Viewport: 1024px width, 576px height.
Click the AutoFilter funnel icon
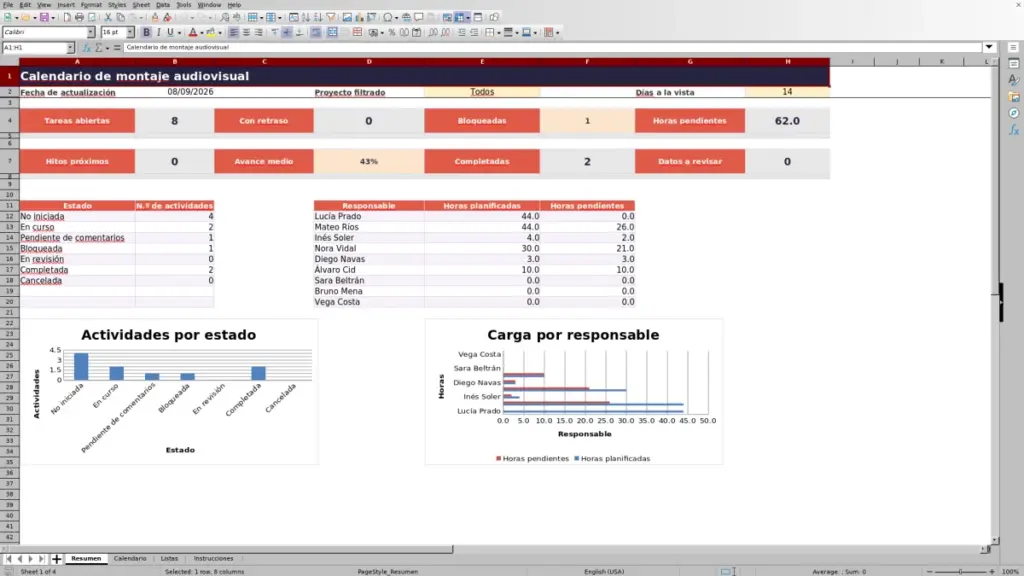(x=330, y=18)
